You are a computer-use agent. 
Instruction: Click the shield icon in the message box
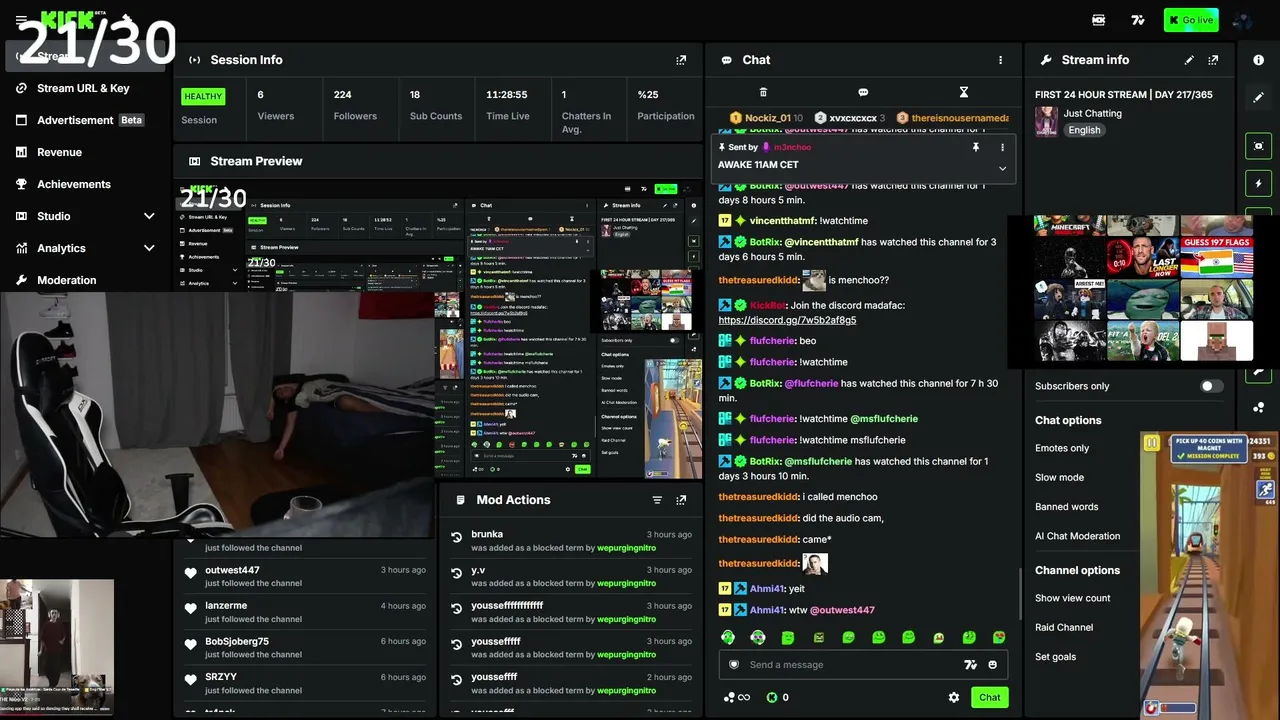pos(734,665)
